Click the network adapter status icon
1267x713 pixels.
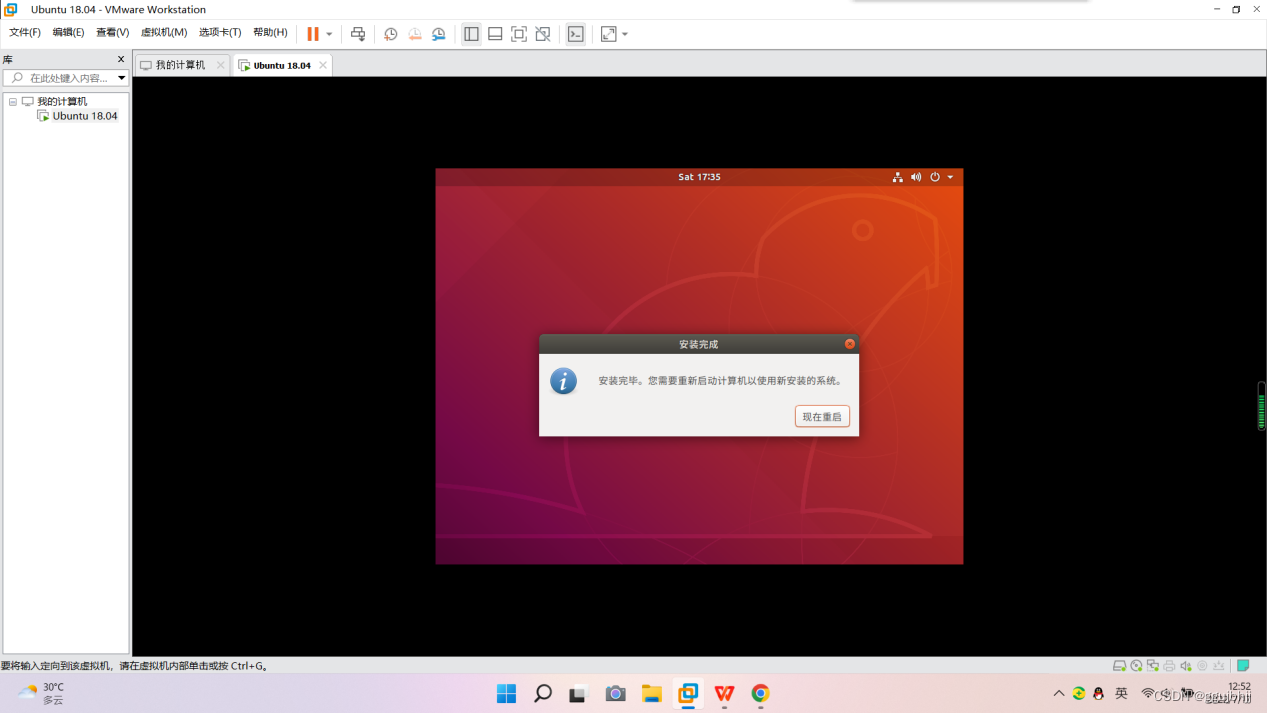pos(1153,666)
